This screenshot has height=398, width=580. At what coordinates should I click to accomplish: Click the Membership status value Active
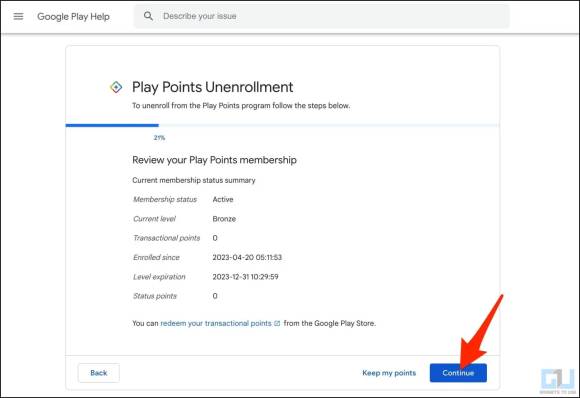223,199
